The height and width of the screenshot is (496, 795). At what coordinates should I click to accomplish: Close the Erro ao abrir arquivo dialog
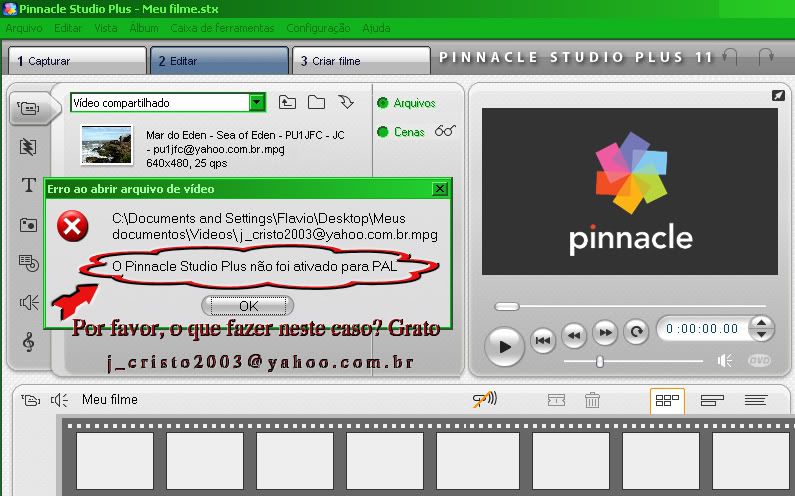440,189
